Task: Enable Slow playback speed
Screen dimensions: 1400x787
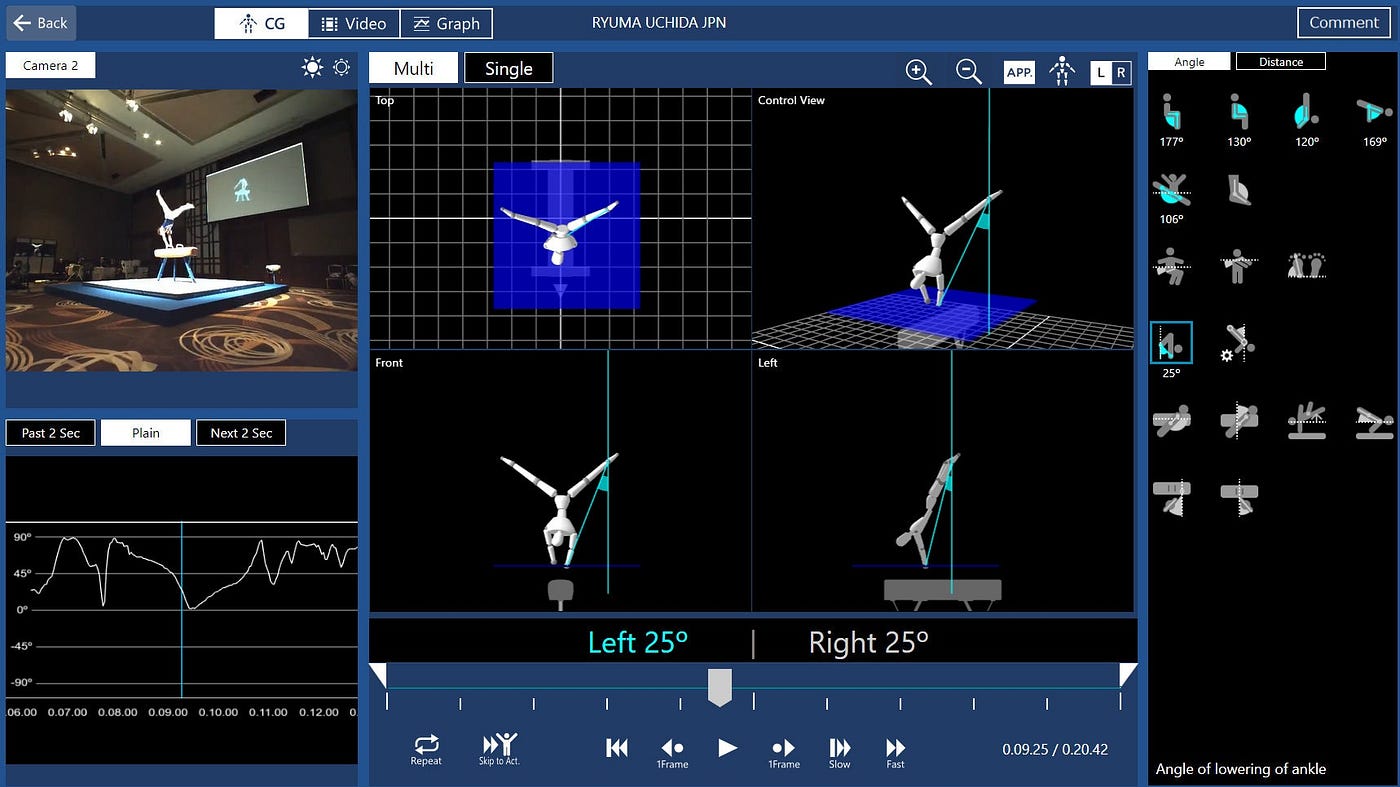Action: coord(840,752)
